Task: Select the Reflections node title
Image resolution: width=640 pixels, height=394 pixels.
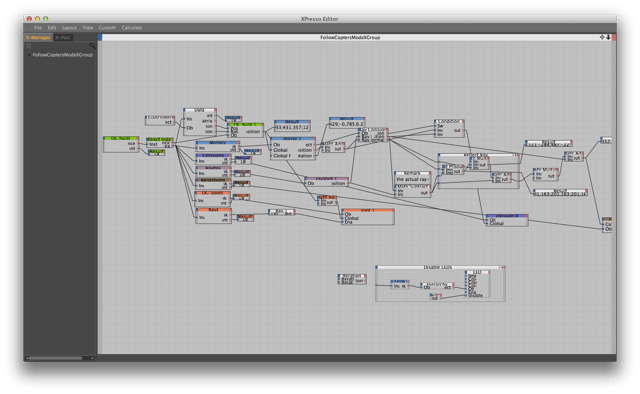Action: 213,180
